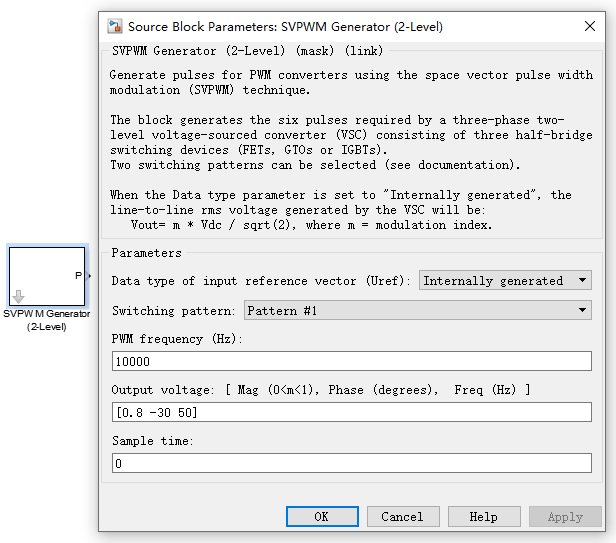Click the block name label under the SVPWM block

click(x=46, y=320)
